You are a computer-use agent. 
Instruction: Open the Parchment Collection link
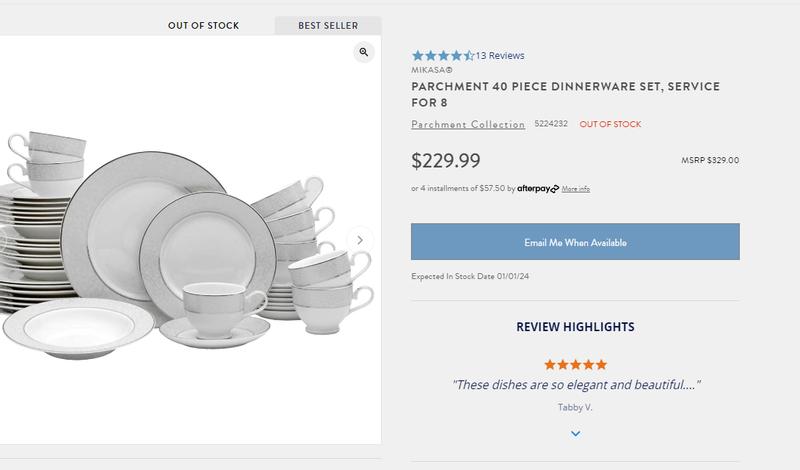[x=468, y=124]
